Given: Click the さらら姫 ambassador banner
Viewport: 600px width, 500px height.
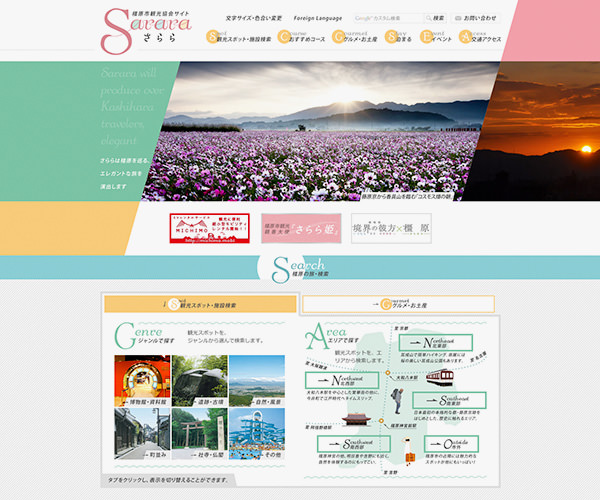Looking at the screenshot, I should coord(301,228).
